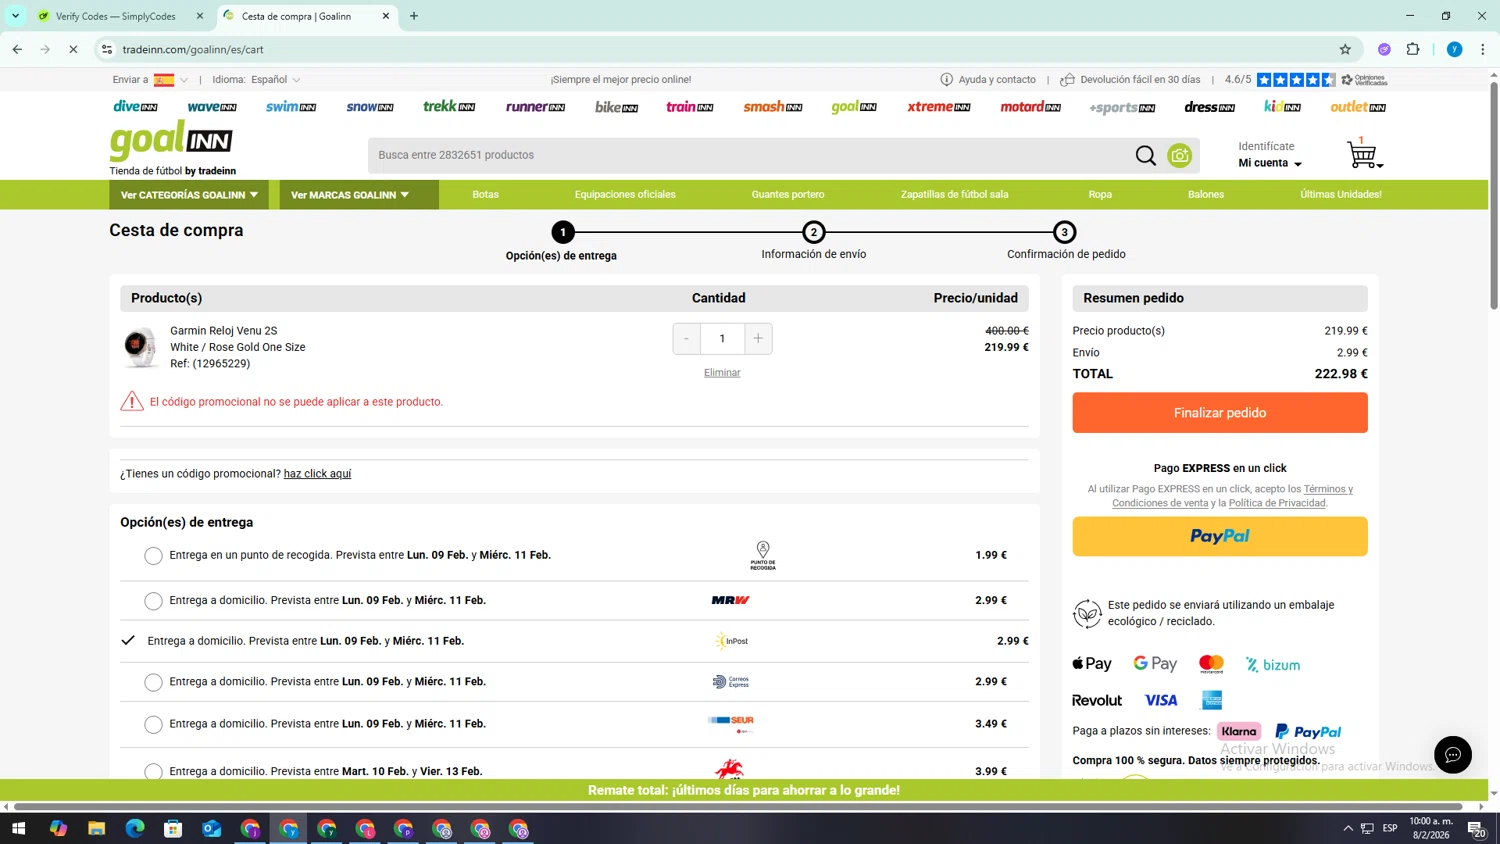This screenshot has height=844, width=1500.
Task: Open Botas menu item
Action: pos(485,194)
